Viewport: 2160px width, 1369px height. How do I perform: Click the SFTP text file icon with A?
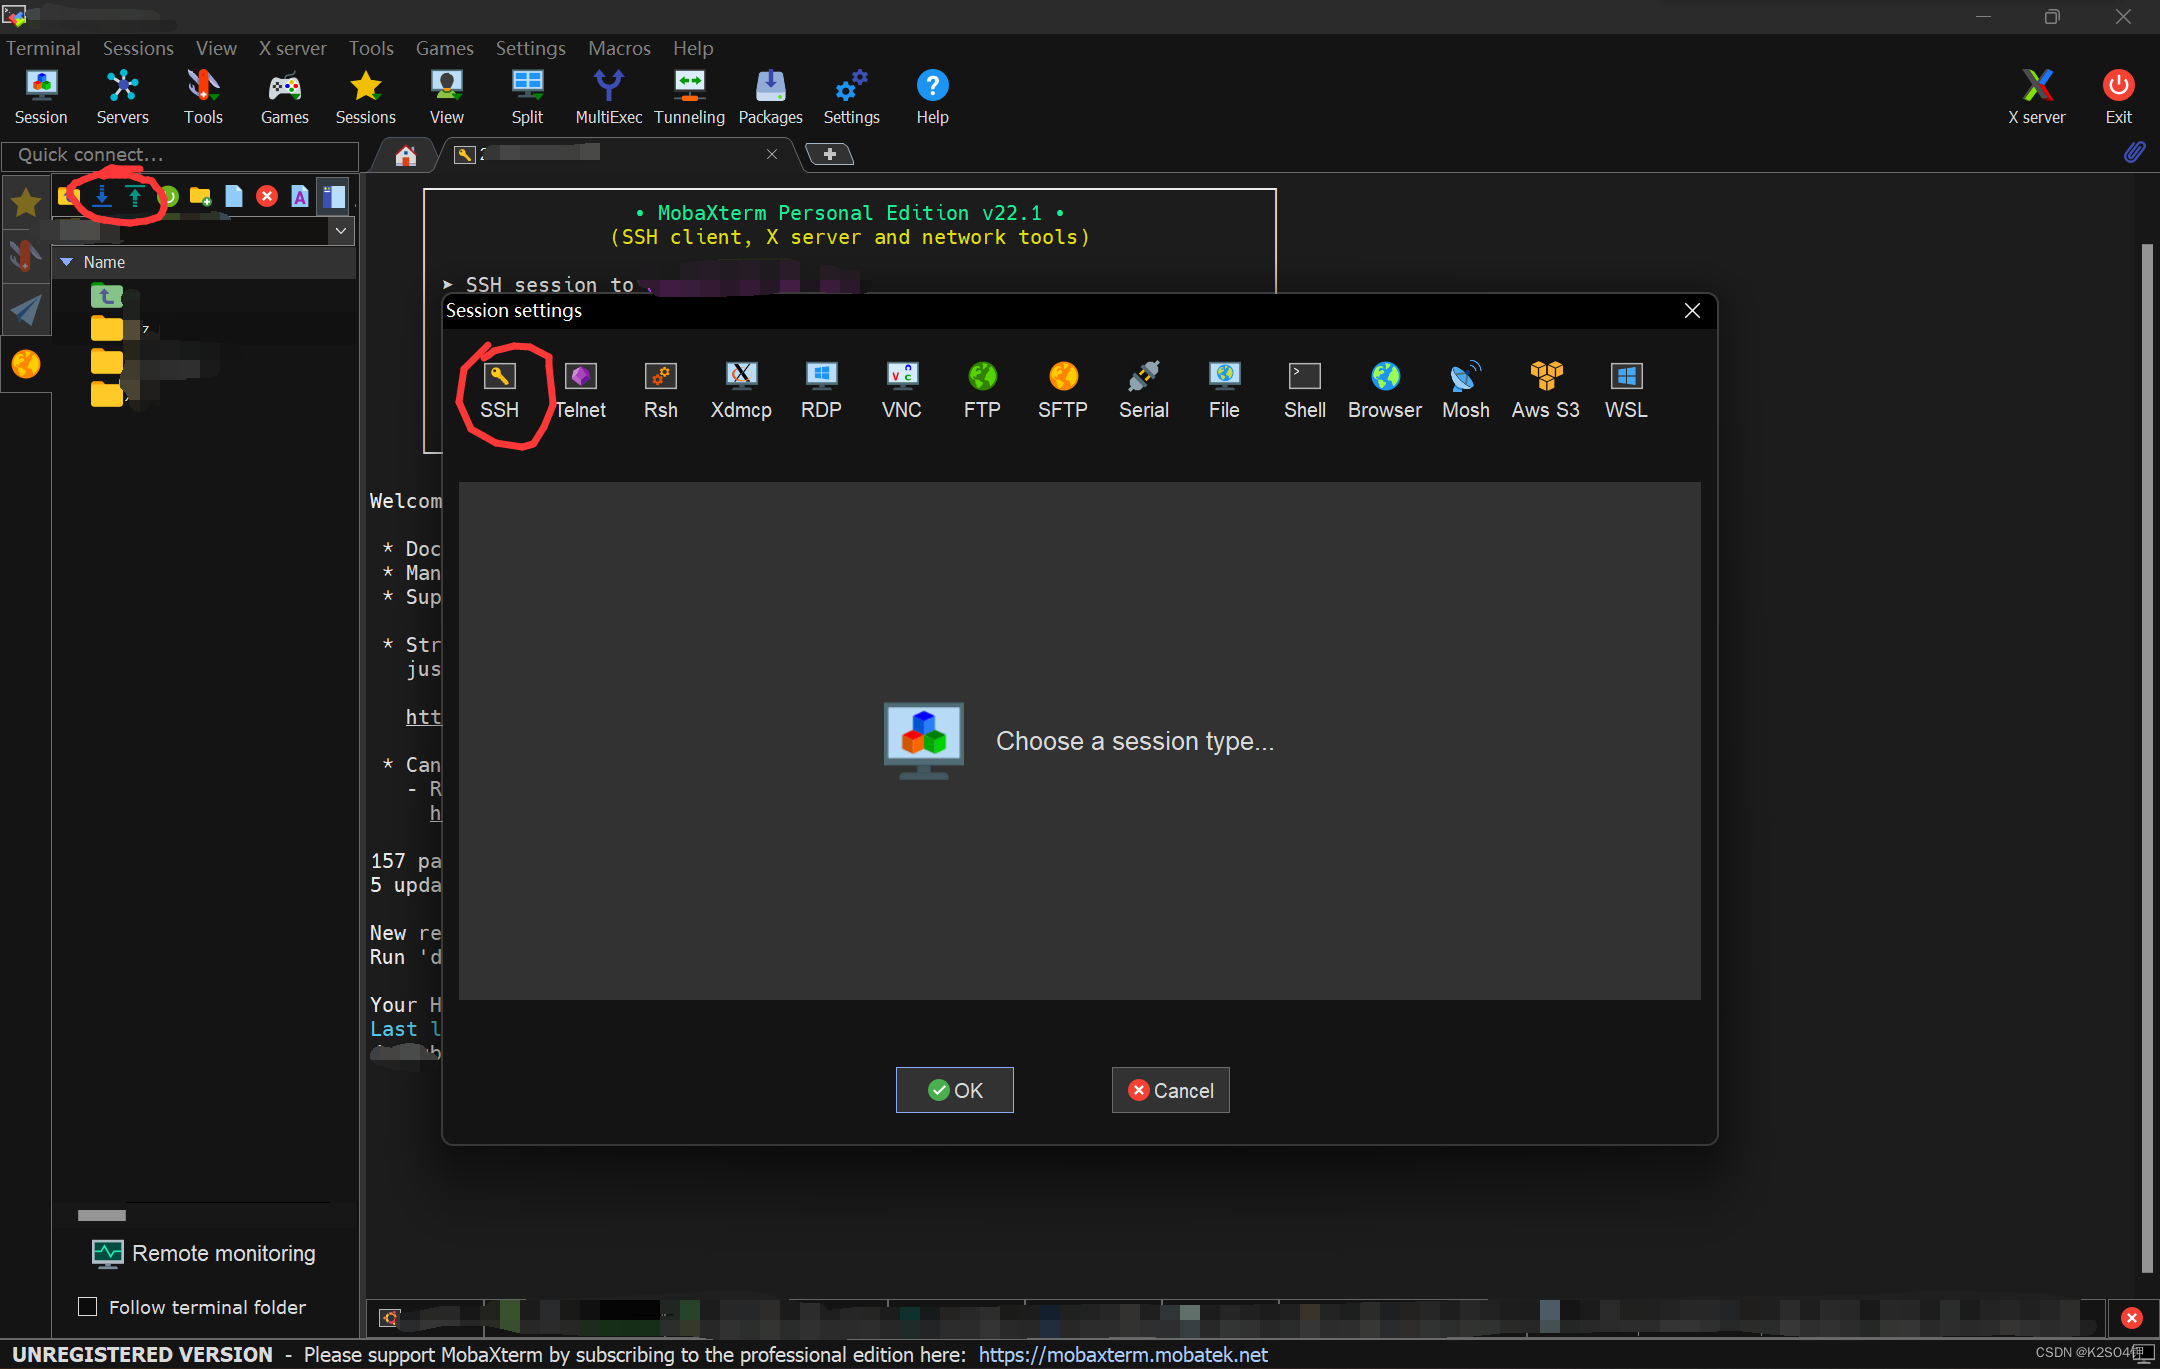[x=300, y=196]
